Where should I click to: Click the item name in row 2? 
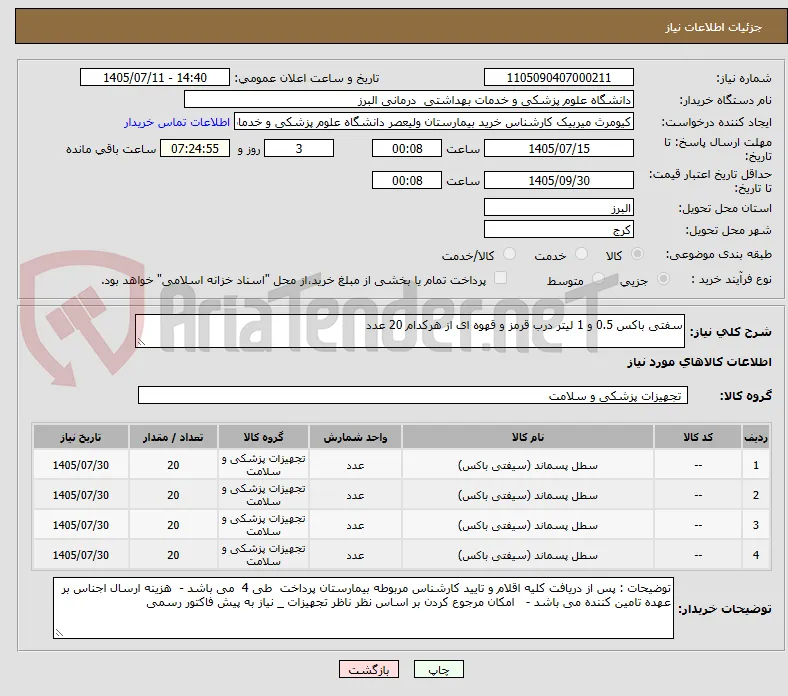(528, 495)
